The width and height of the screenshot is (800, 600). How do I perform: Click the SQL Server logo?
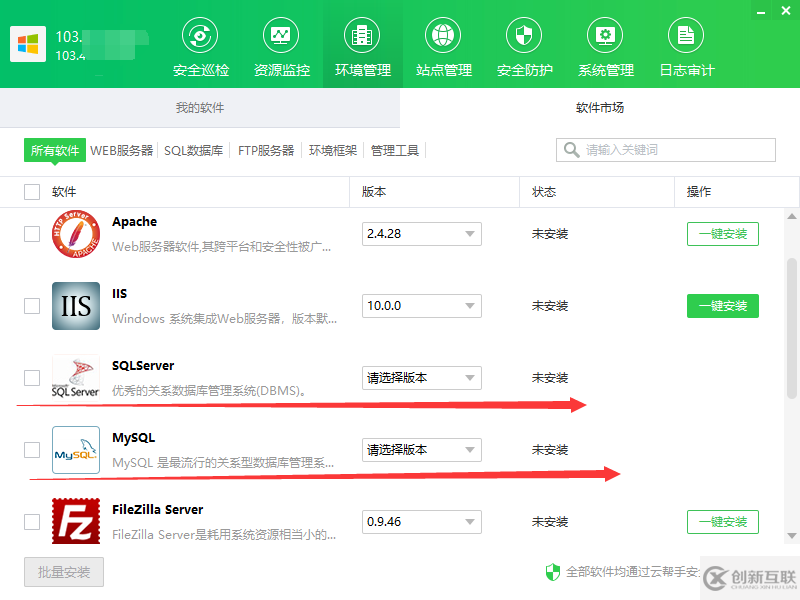[x=76, y=378]
